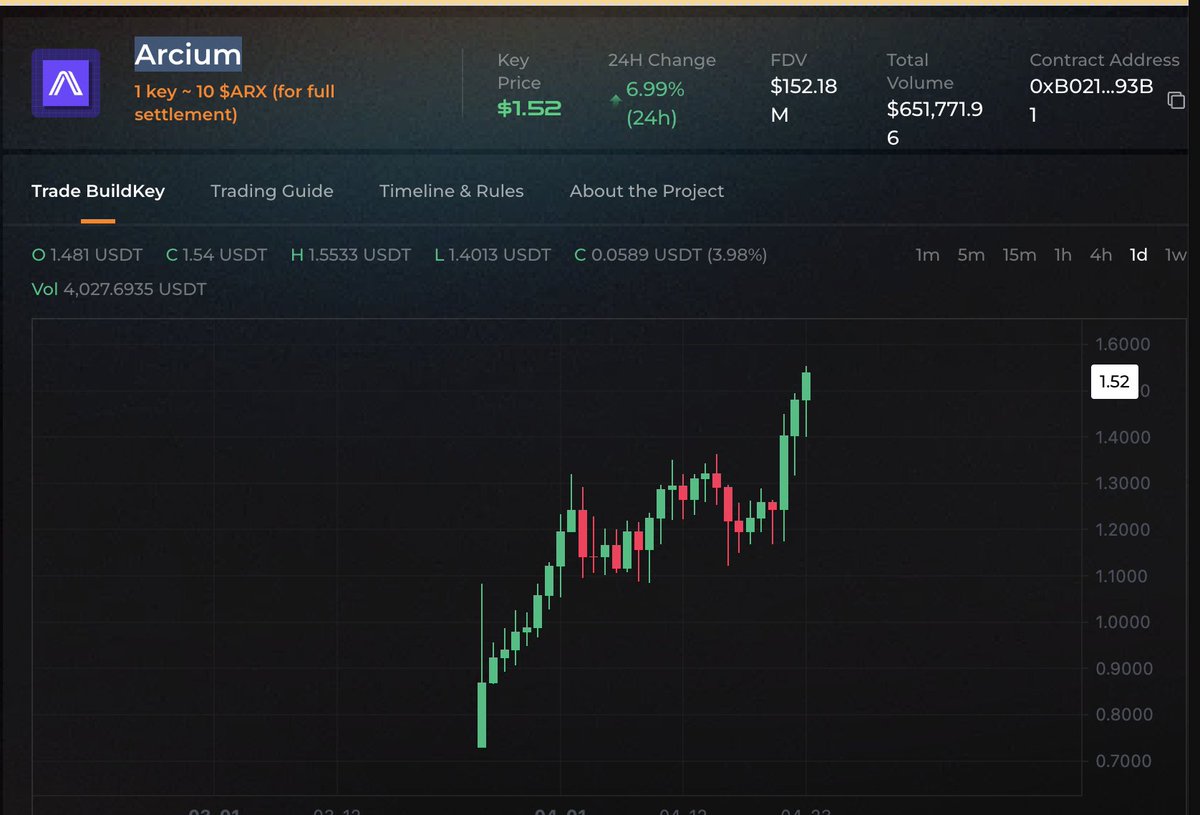Click the Key Price label

click(519, 72)
